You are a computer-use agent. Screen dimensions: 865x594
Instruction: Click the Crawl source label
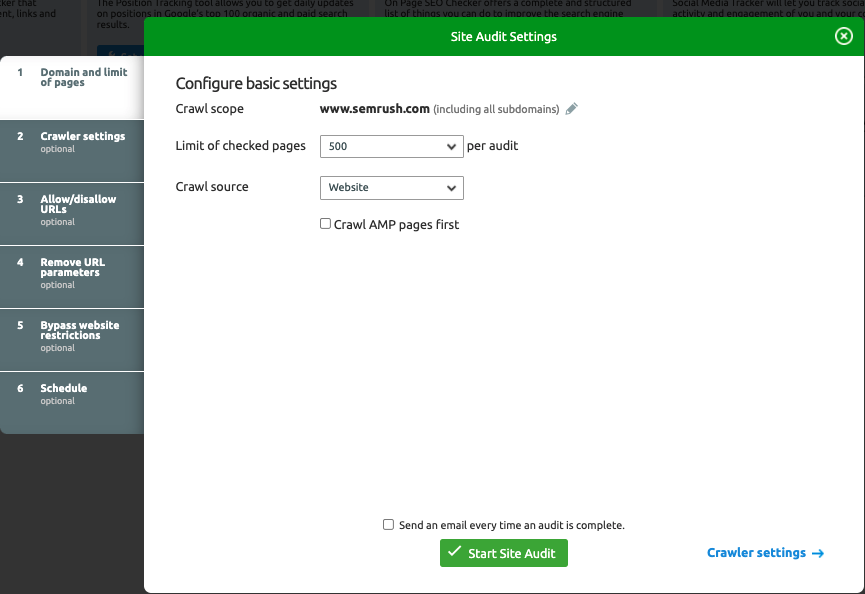[x=212, y=186]
